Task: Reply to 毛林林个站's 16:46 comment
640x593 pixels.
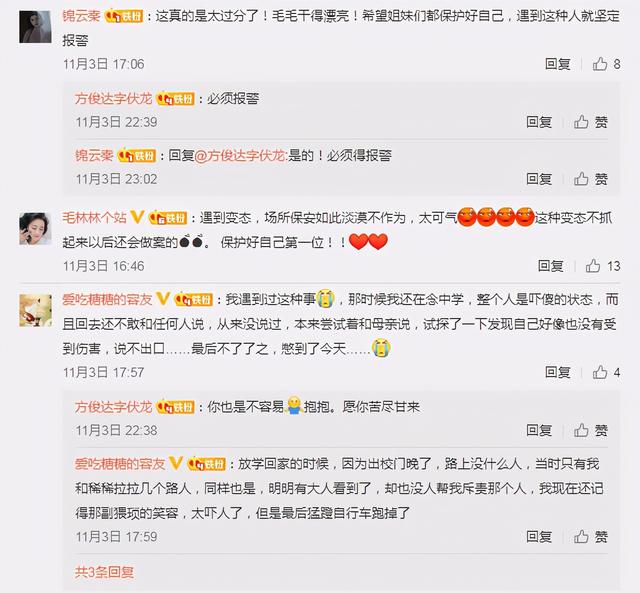Action: [551, 266]
